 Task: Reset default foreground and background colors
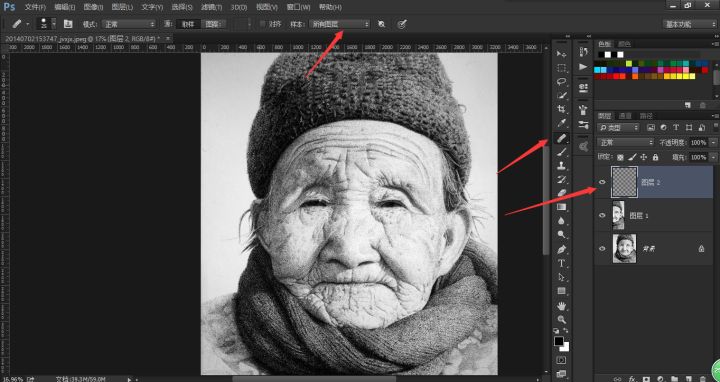(556, 331)
